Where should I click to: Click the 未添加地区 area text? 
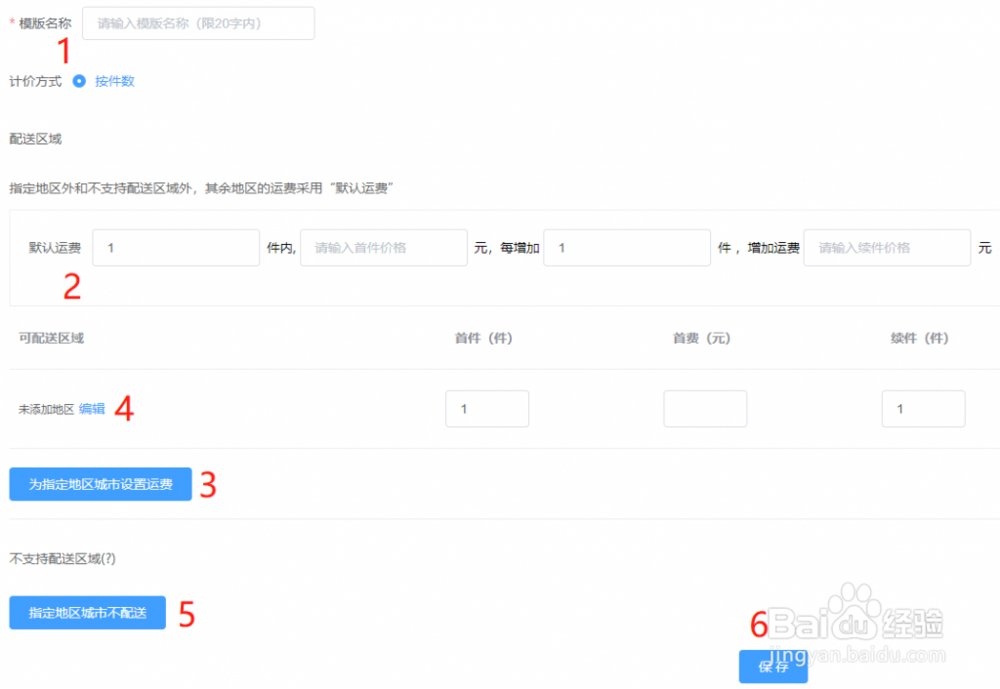point(44,408)
